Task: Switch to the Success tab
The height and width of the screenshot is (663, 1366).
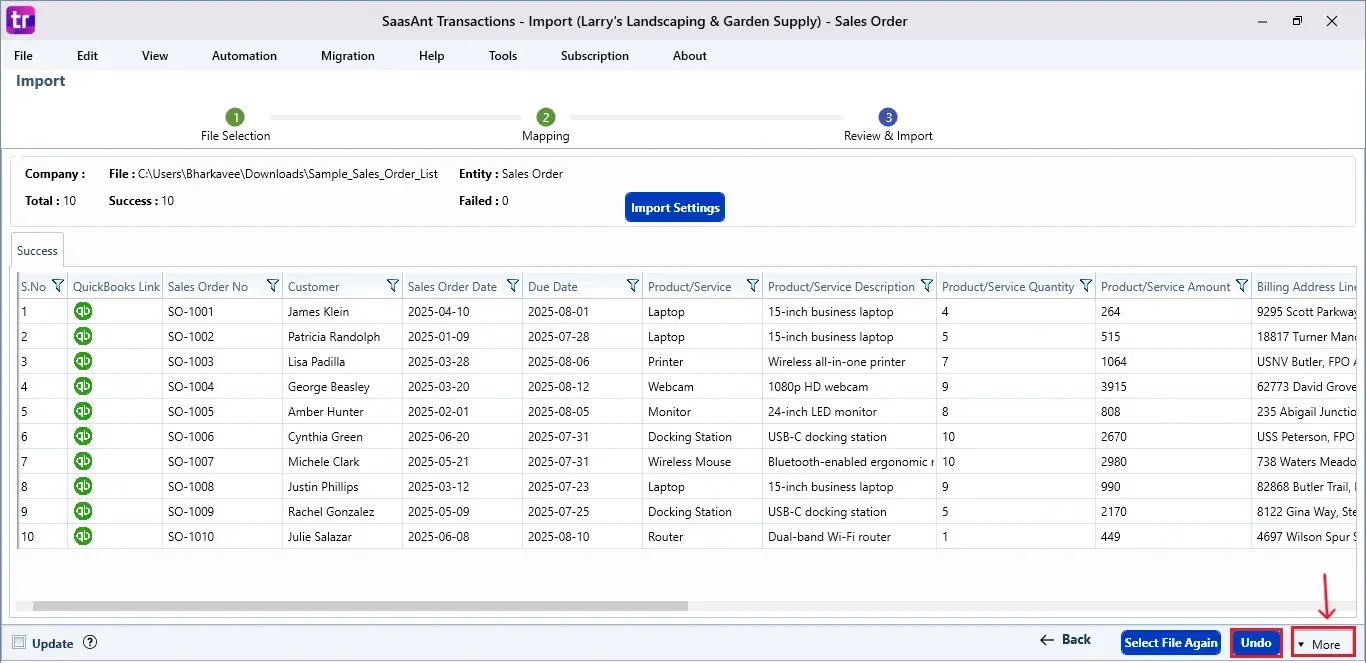Action: click(37, 251)
